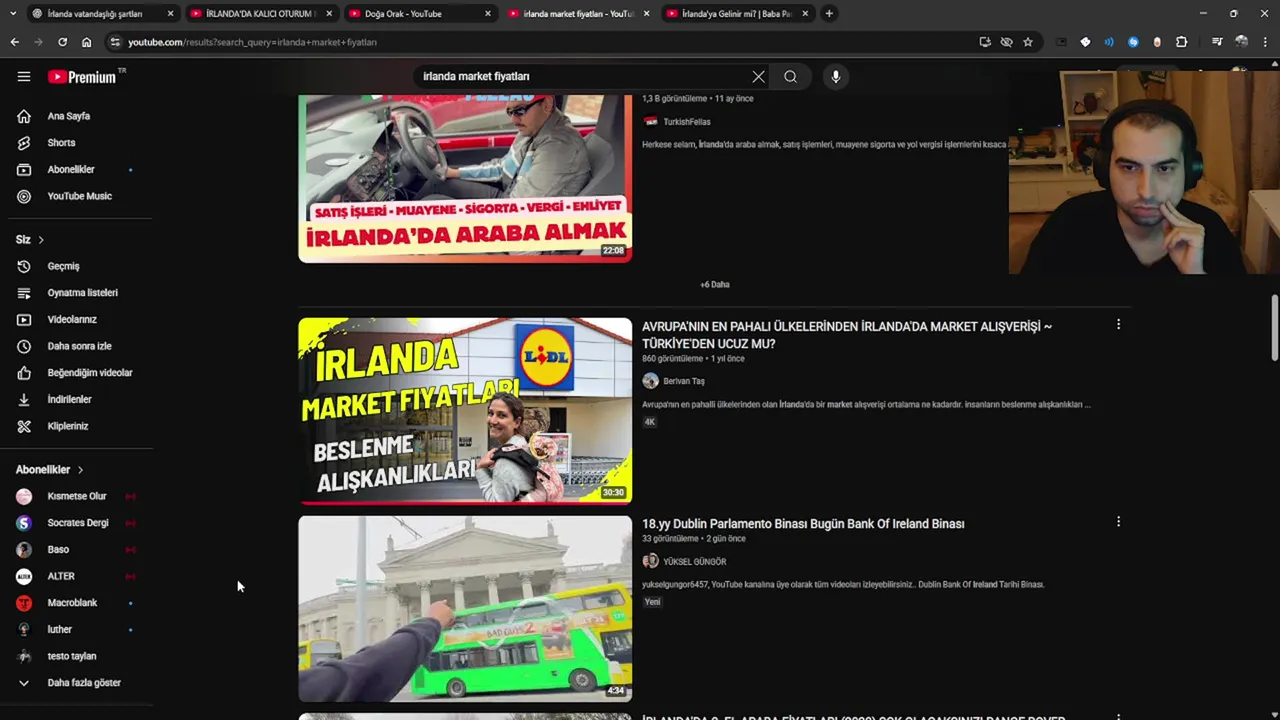
Task: Open the new tab with plus icon
Action: pyautogui.click(x=829, y=13)
